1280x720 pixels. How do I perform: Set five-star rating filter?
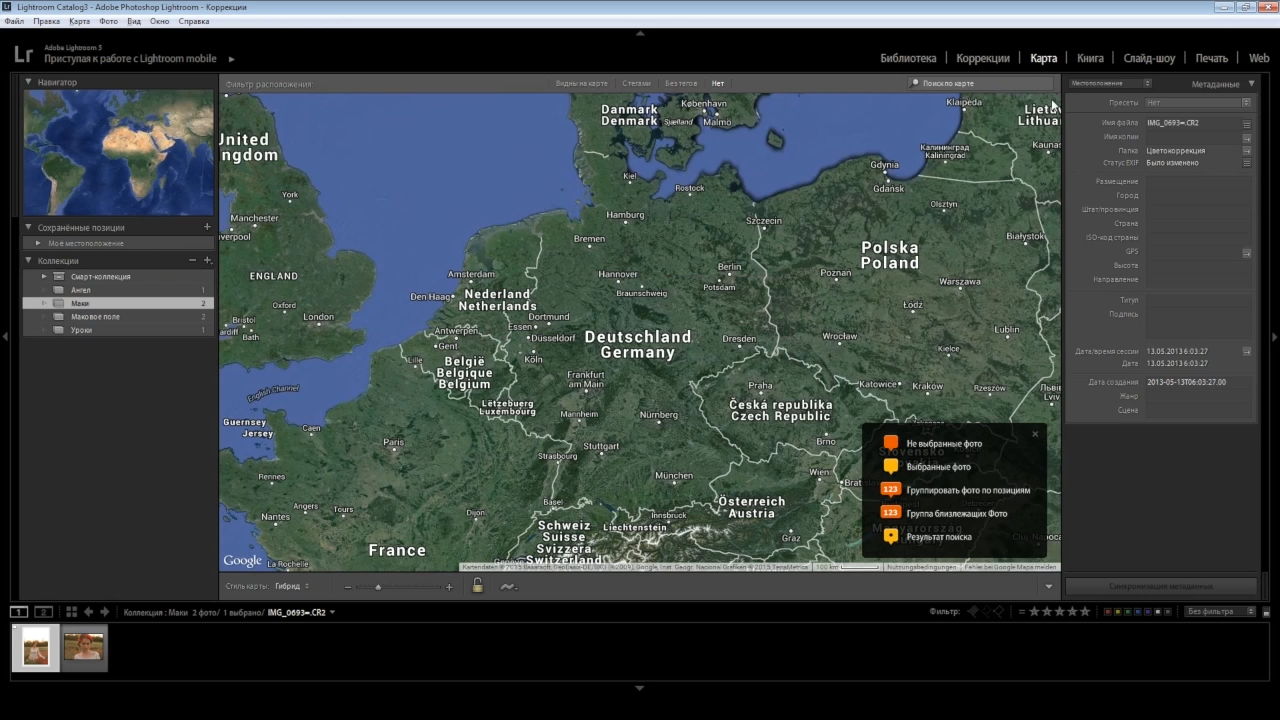[1085, 611]
